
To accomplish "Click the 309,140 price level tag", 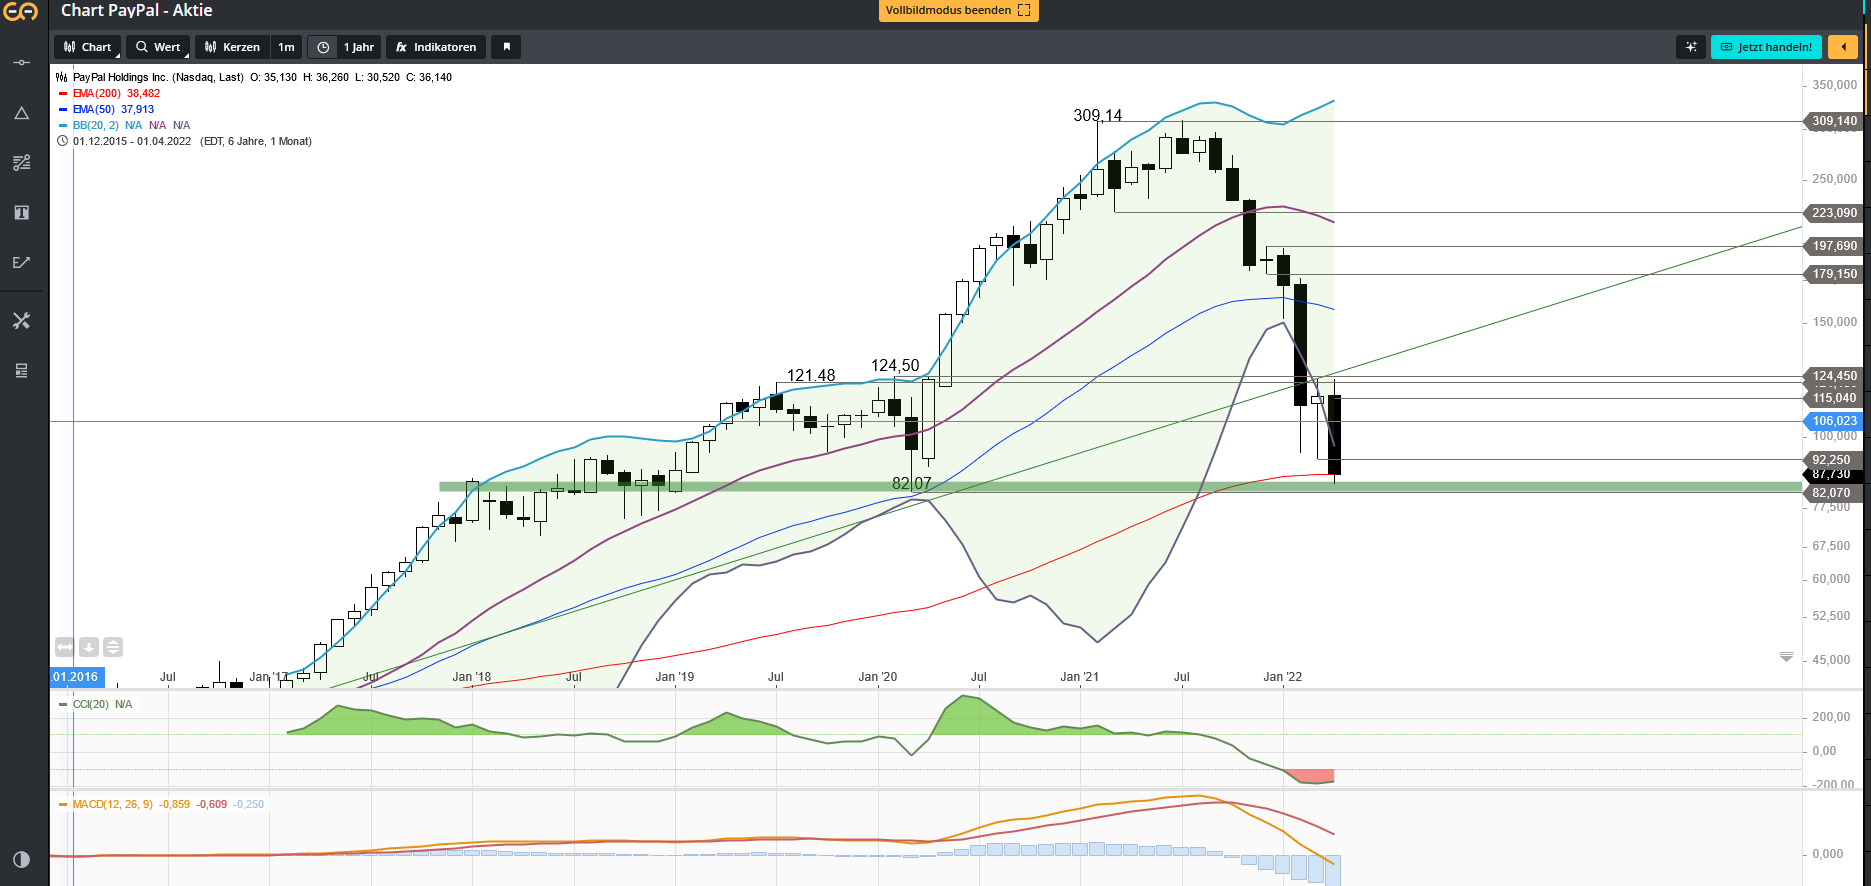I will [1834, 121].
